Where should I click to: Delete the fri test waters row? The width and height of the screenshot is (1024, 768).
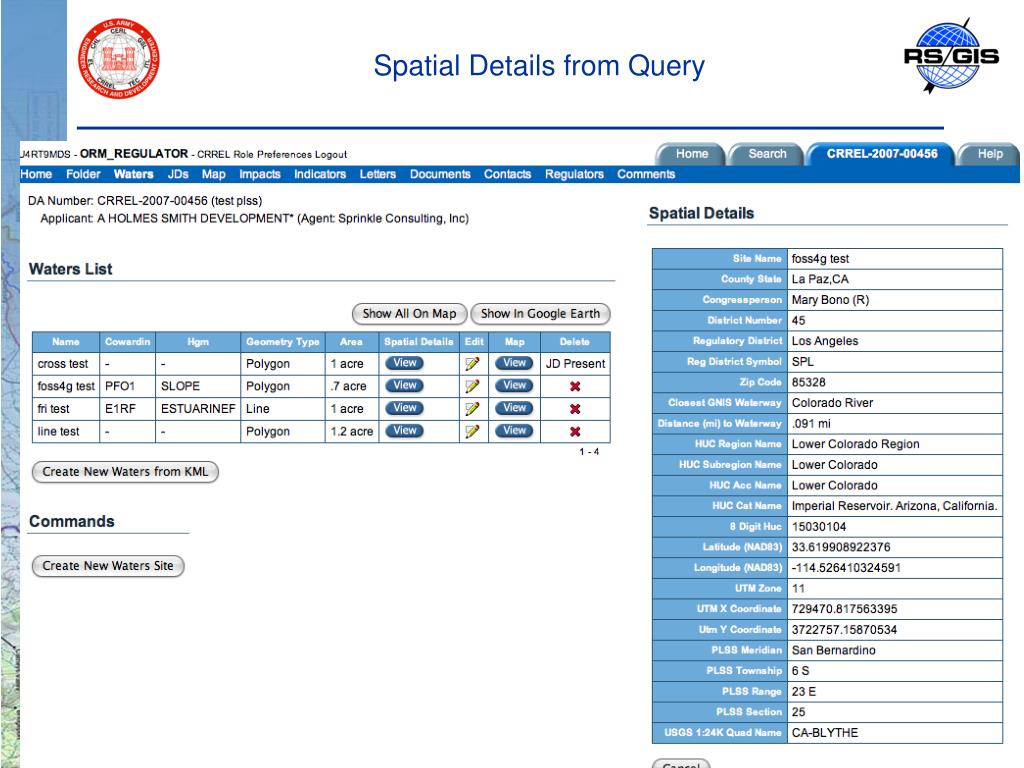coord(575,409)
